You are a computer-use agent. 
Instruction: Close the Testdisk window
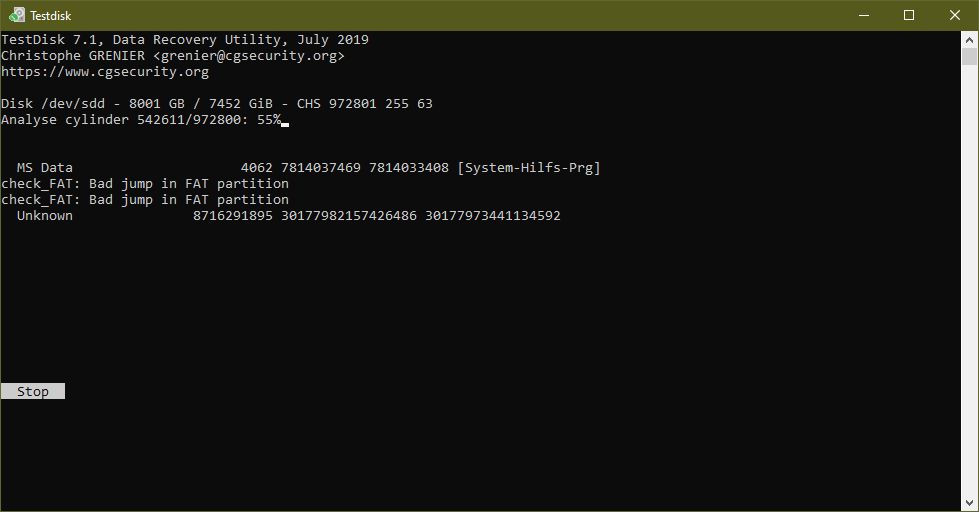(955, 15)
